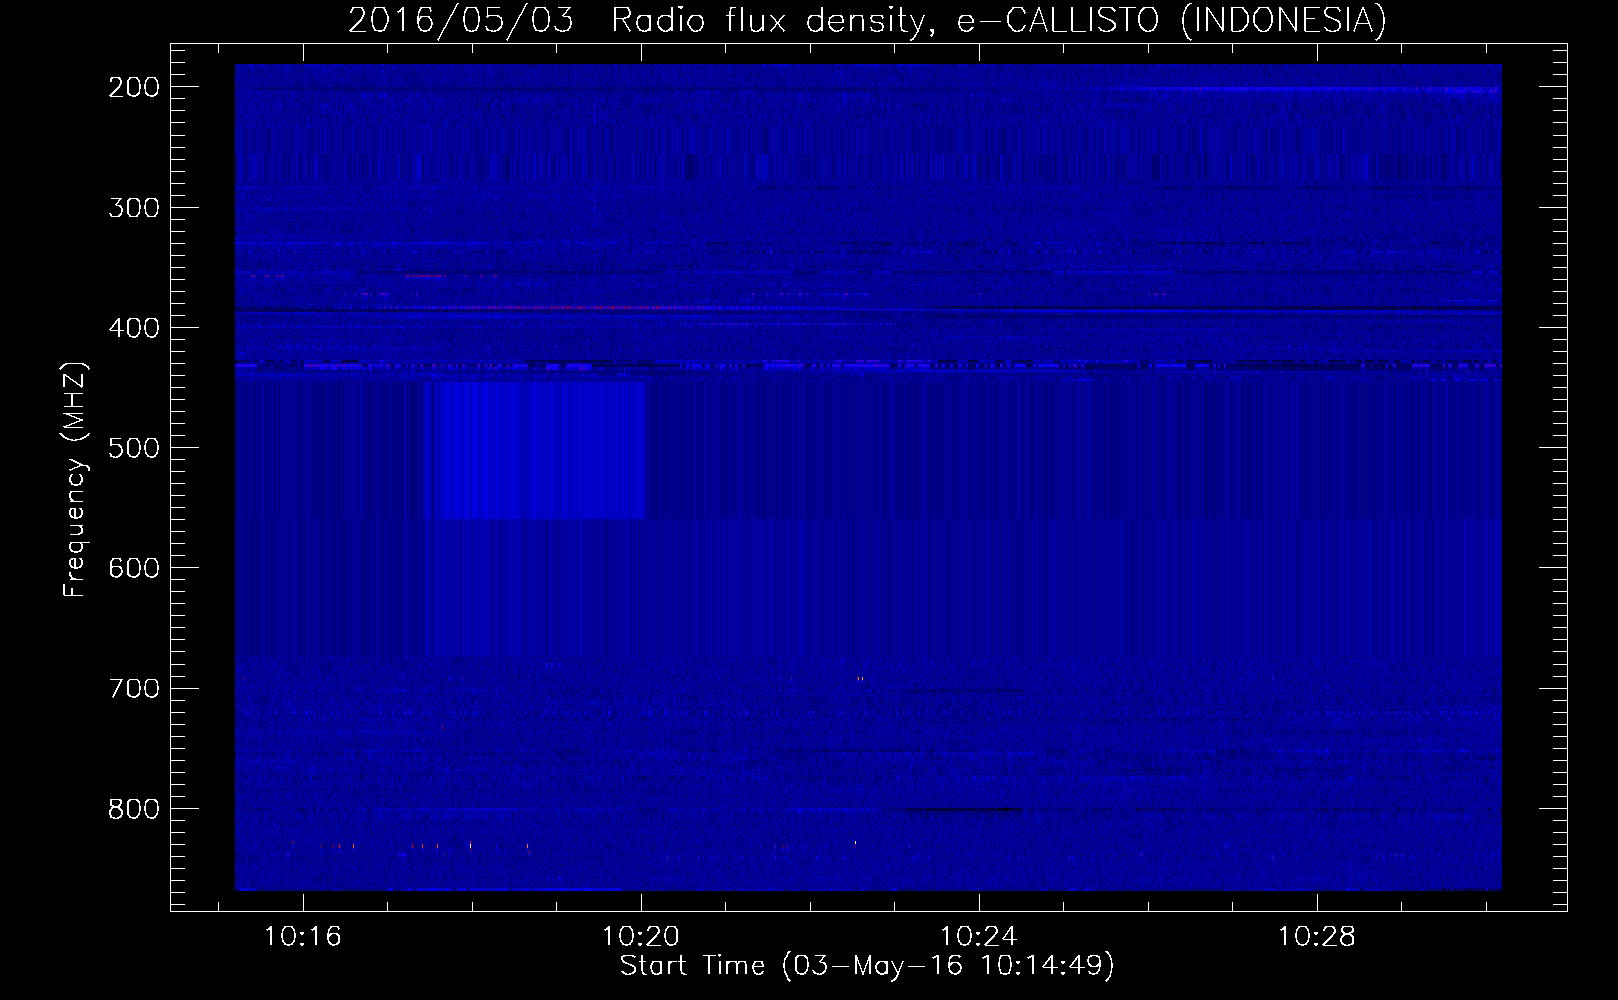
Task: Click the bright blue burst block near 500 MHz
Action: (x=540, y=450)
